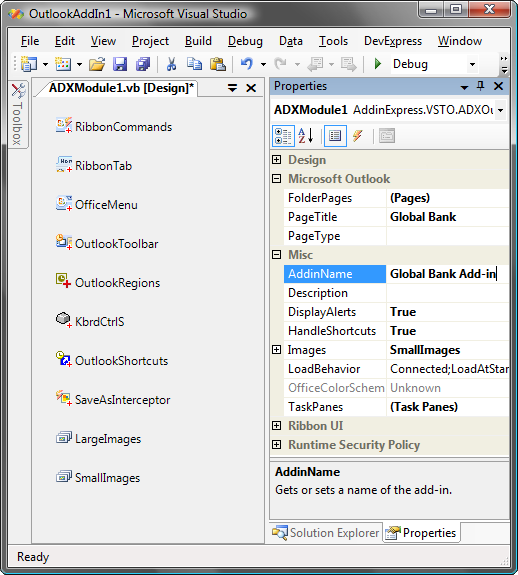Select the OutlookShortcuts component
This screenshot has width=518, height=575.
pyautogui.click(x=112, y=360)
